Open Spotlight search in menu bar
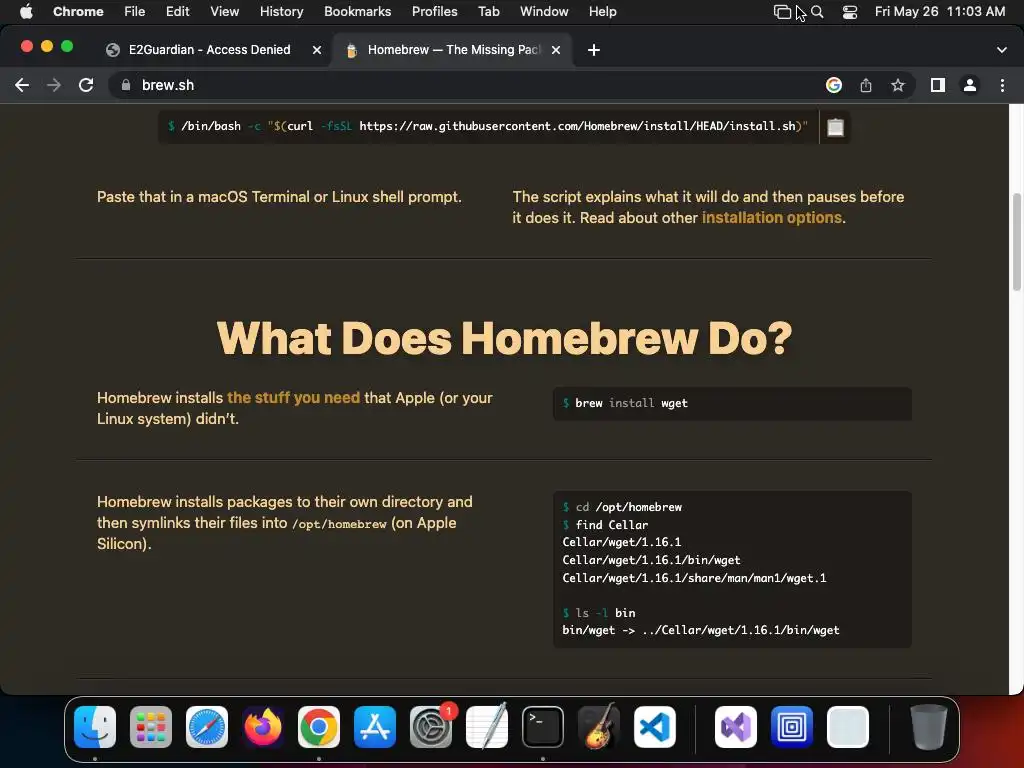Viewport: 1024px width, 768px height. click(x=817, y=12)
